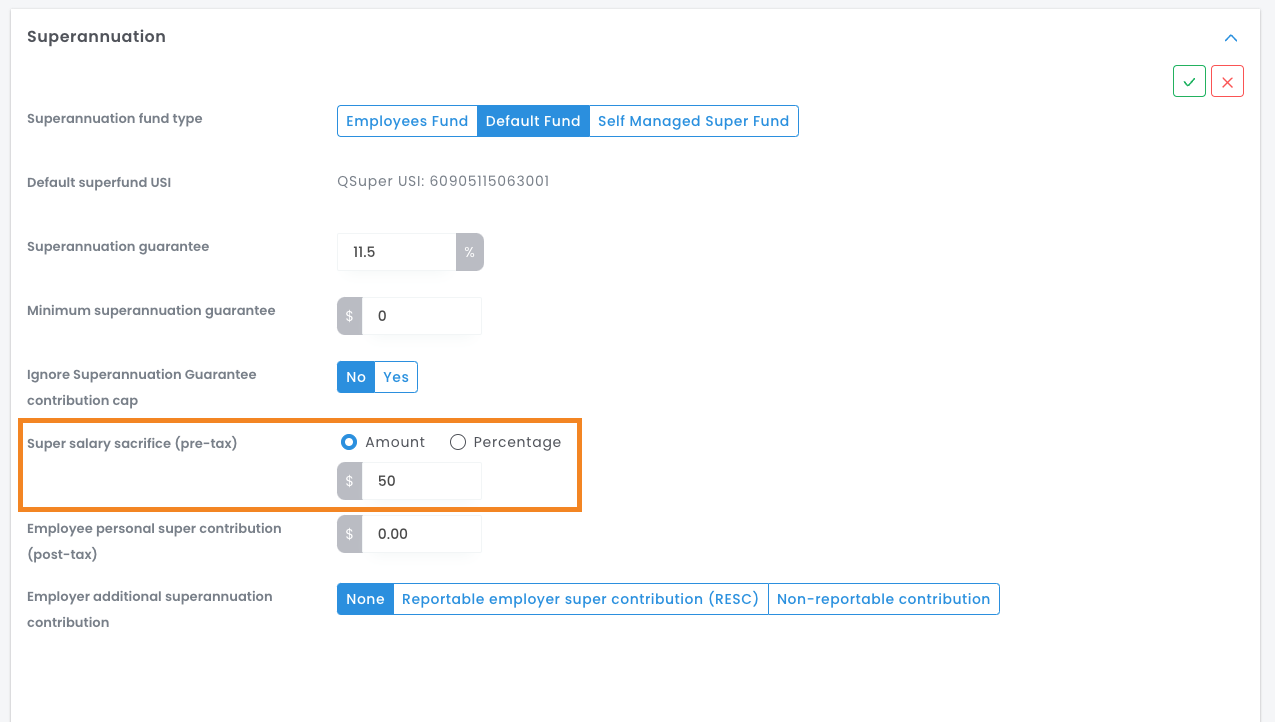Collapse the Superannuation section chevron

1231,38
